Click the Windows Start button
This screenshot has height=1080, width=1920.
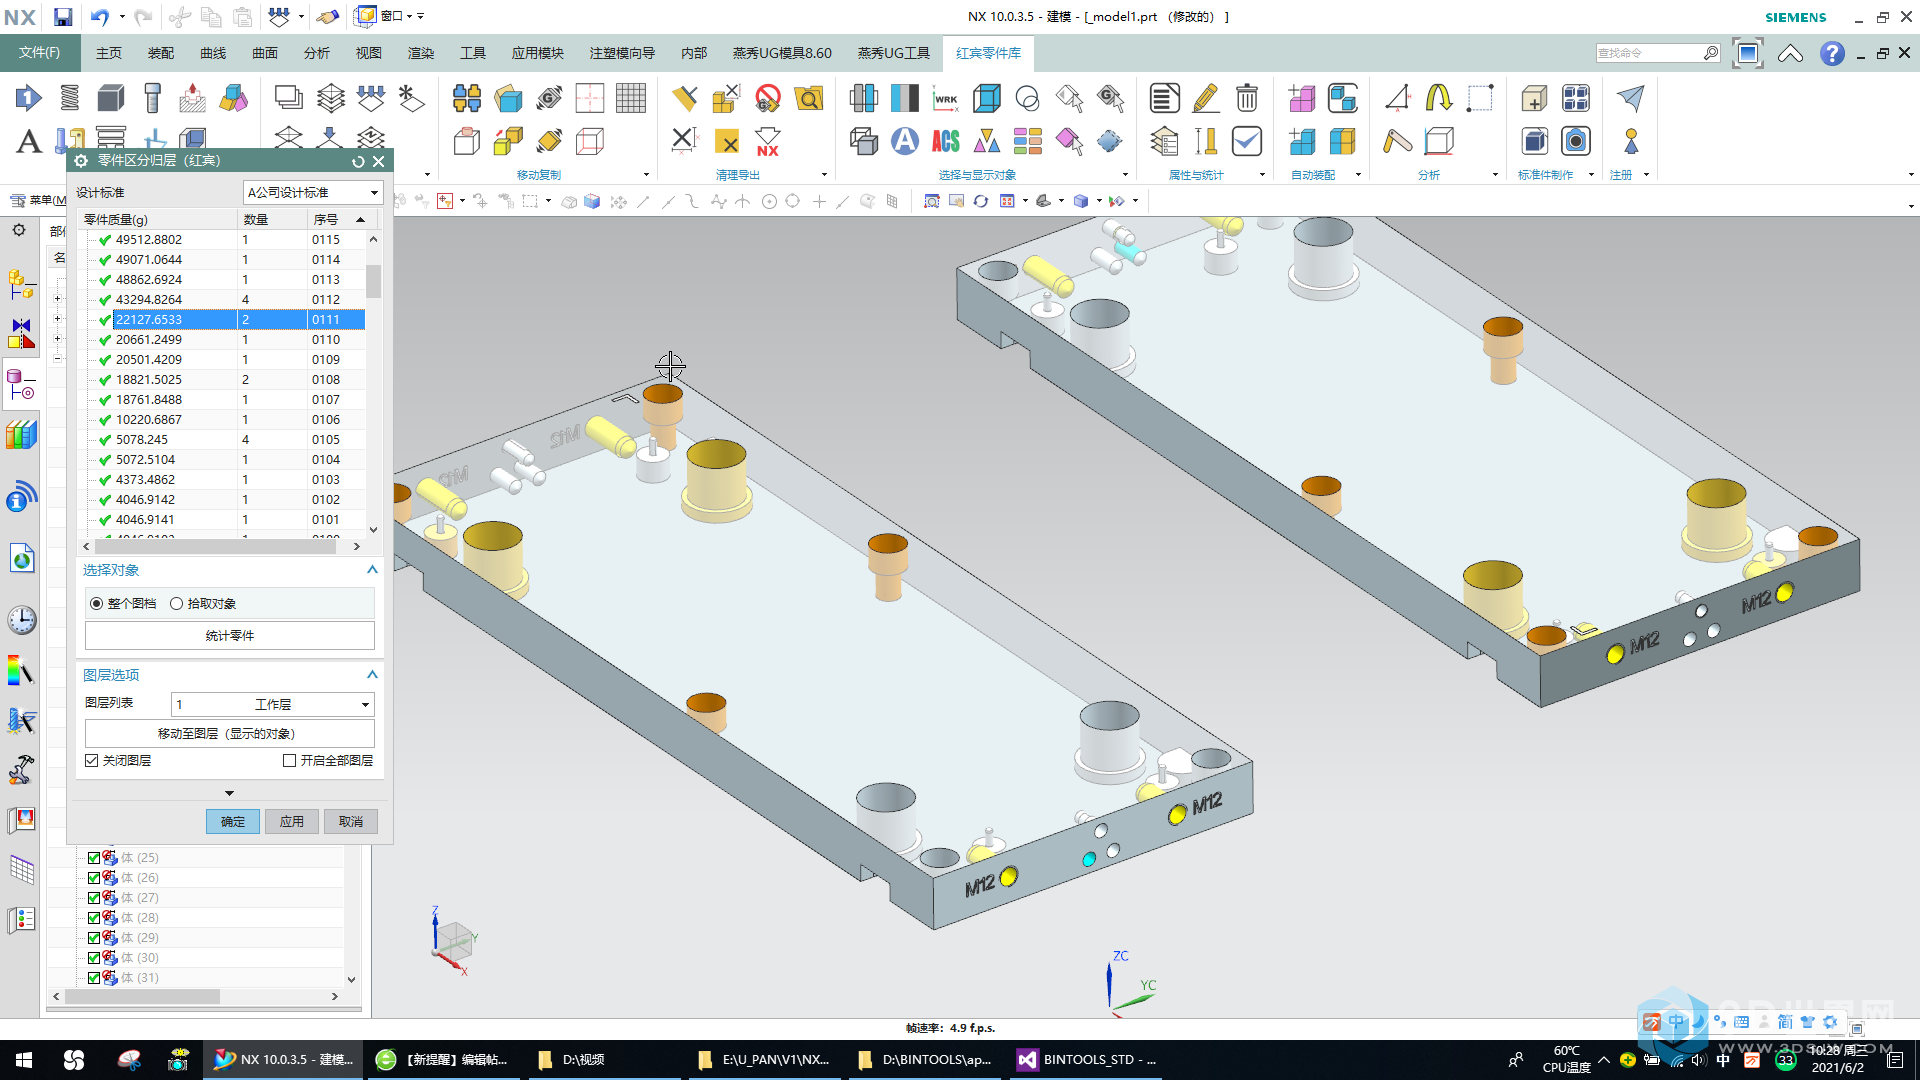pos(24,1060)
